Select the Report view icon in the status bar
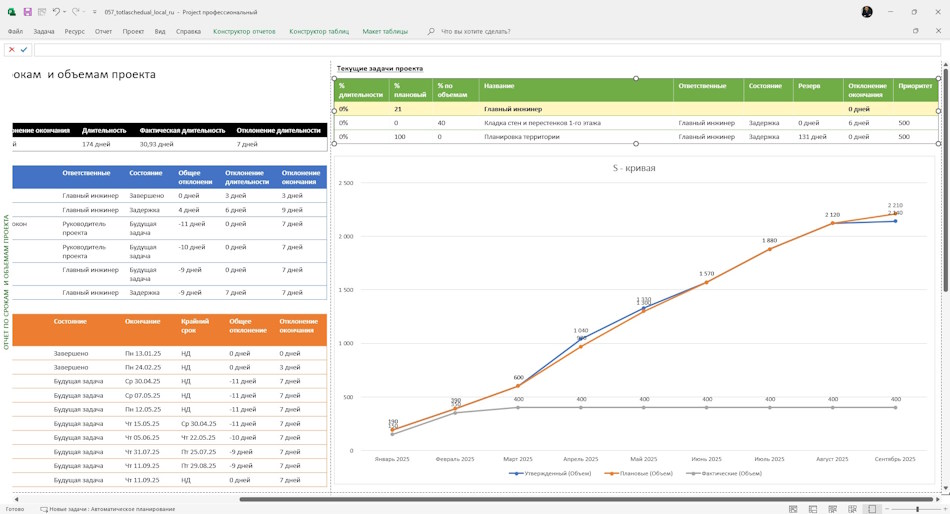Viewport: 950px width, 514px height. pyautogui.click(x=872, y=509)
